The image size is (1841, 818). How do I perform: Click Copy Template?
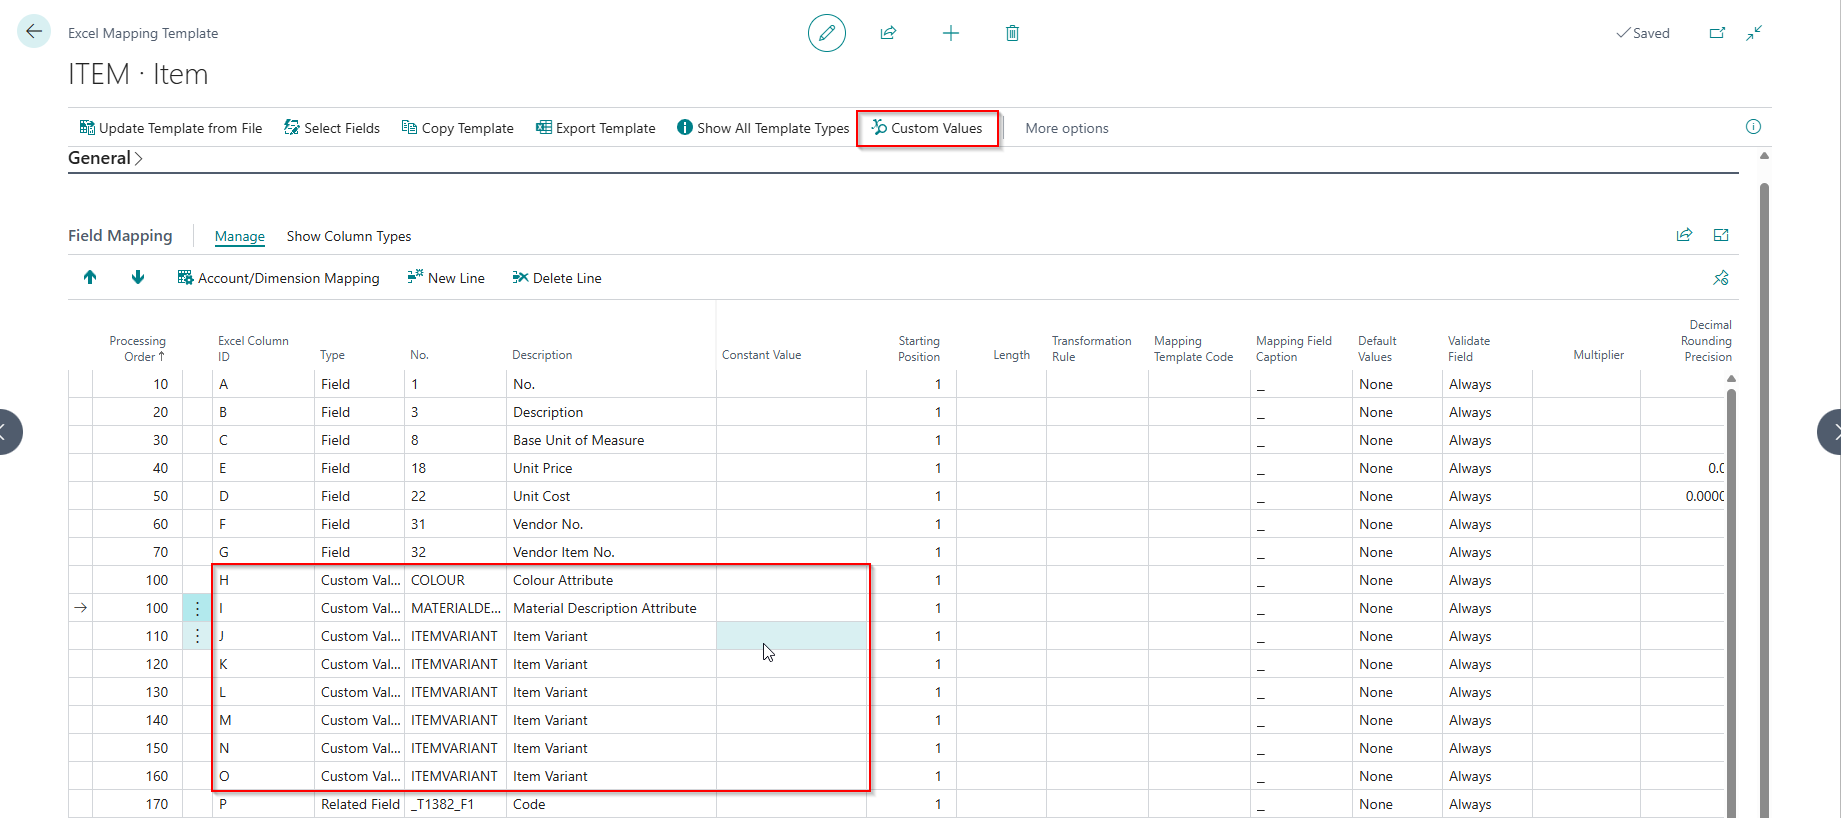click(x=457, y=128)
